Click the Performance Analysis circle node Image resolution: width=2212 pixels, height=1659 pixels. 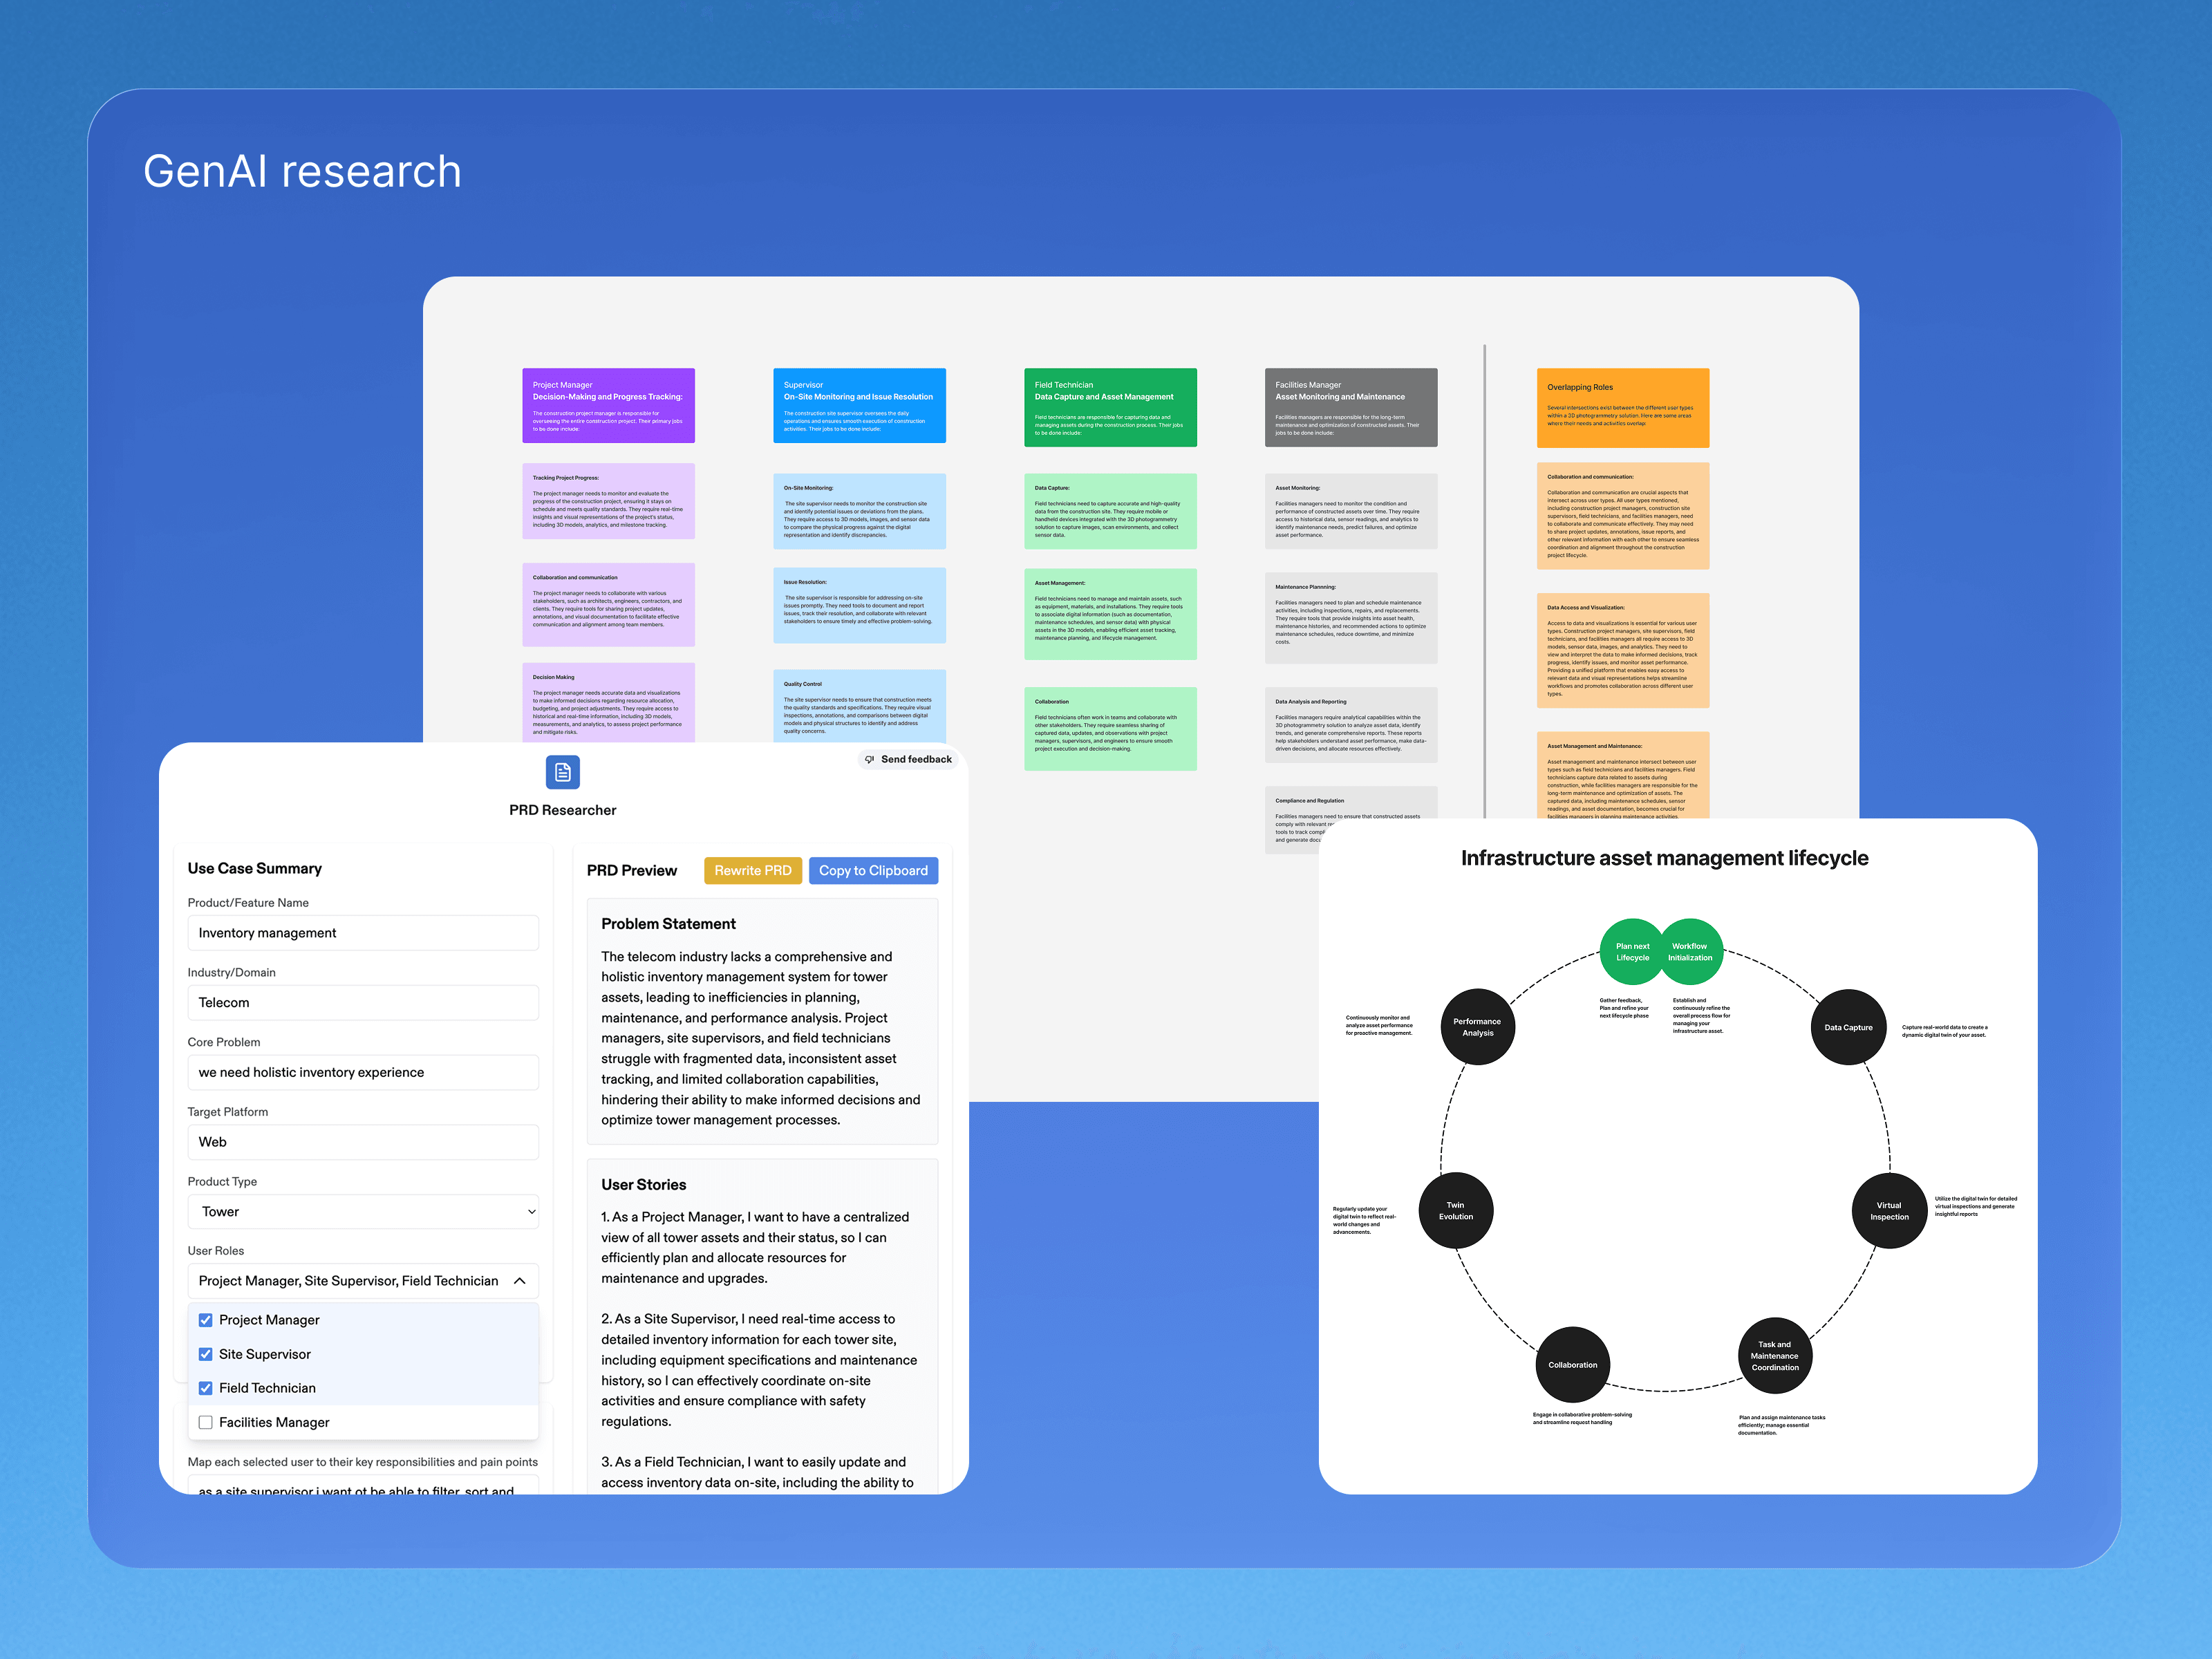point(1477,1027)
